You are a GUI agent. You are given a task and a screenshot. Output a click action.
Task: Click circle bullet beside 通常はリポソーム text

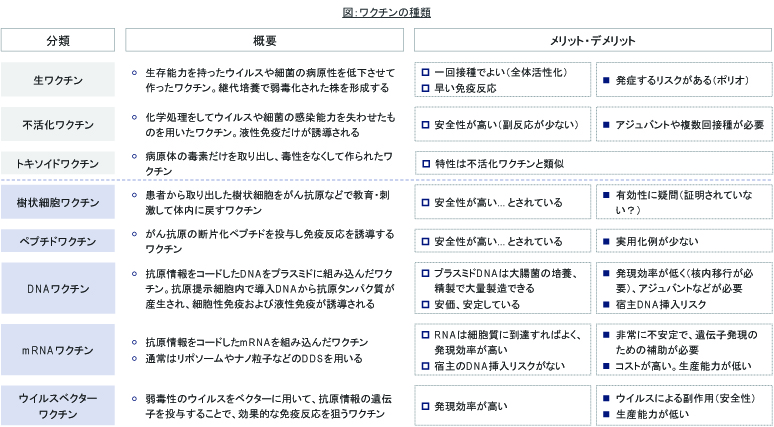pos(135,357)
